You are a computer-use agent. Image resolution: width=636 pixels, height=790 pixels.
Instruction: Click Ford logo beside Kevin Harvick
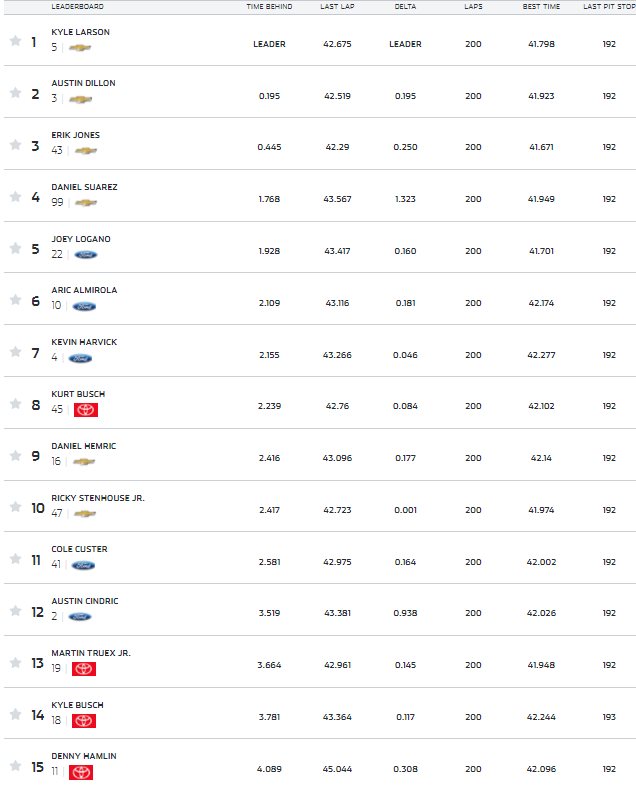pyautogui.click(x=81, y=359)
